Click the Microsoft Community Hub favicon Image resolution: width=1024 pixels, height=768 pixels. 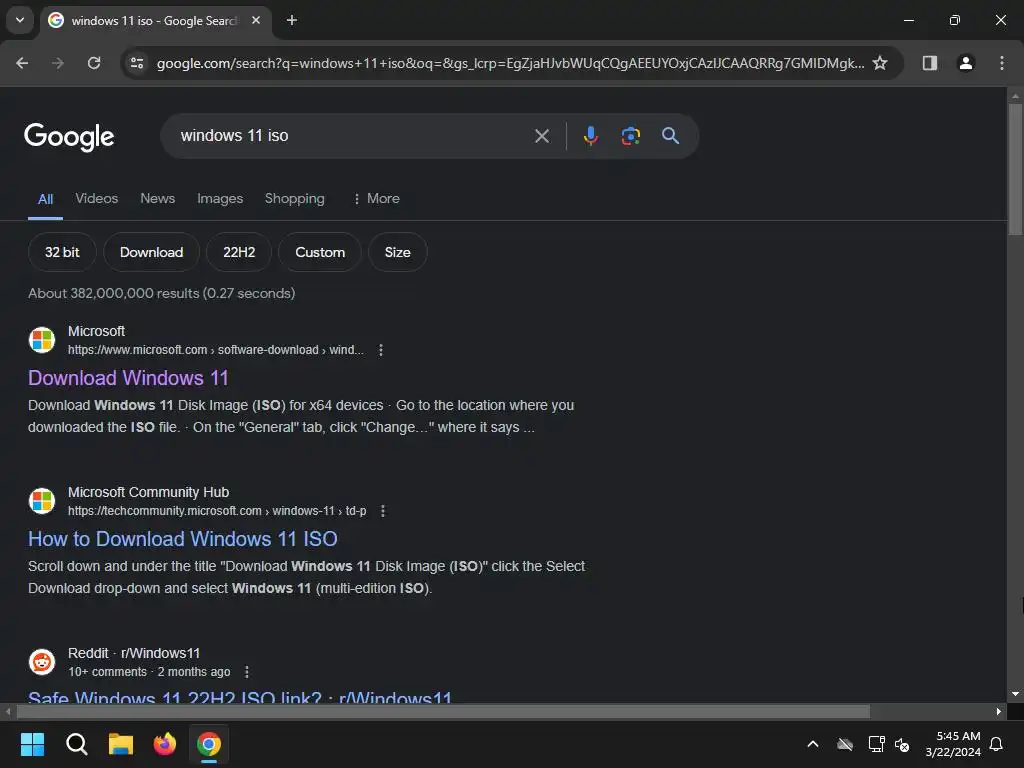pyautogui.click(x=42, y=501)
